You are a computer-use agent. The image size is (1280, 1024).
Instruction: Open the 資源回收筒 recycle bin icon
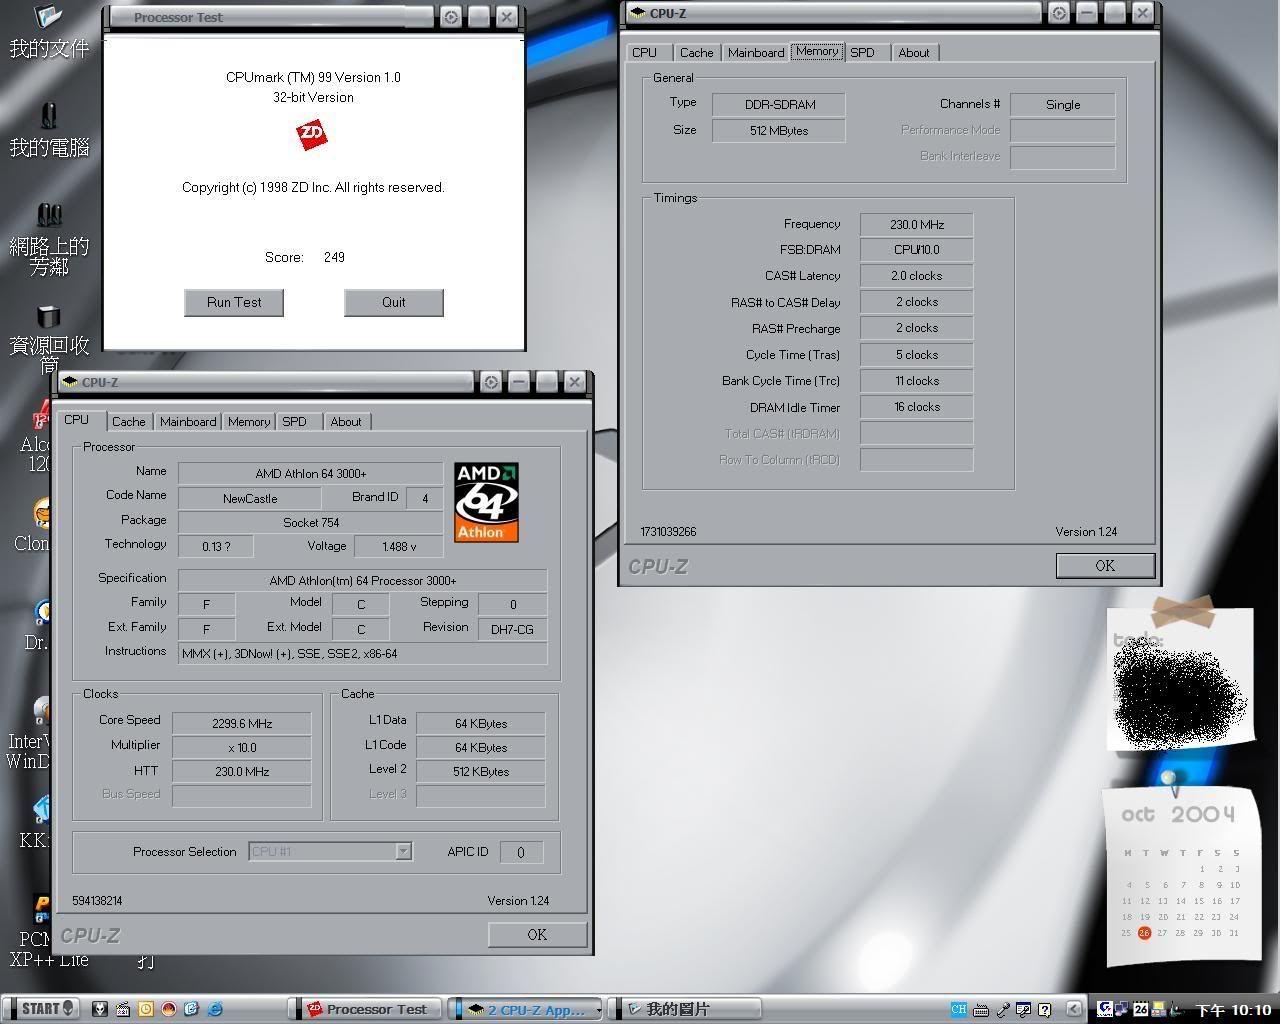pyautogui.click(x=48, y=318)
